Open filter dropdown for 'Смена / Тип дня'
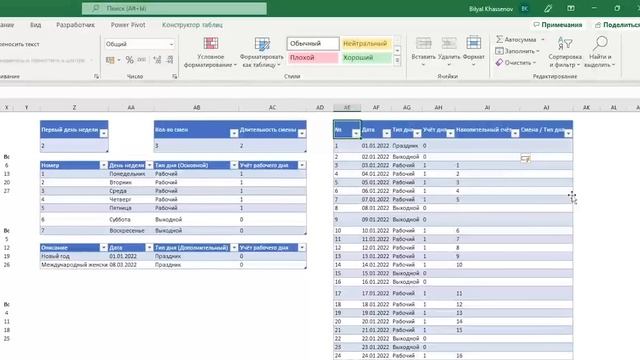 click(568, 133)
